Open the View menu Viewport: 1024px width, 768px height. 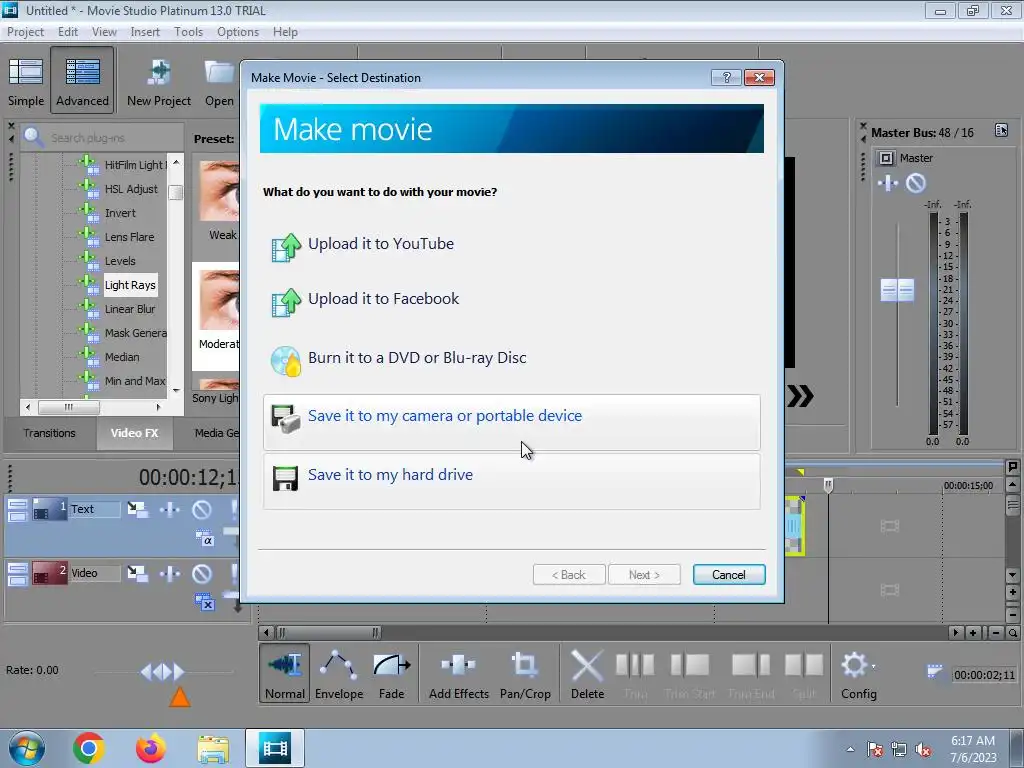pyautogui.click(x=104, y=32)
